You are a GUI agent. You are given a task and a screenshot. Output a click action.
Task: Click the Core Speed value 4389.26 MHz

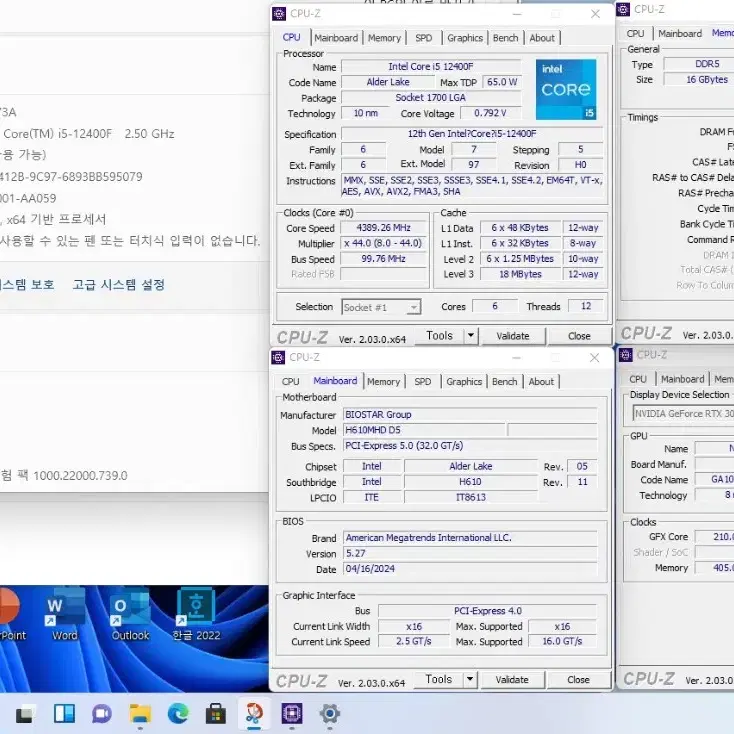(383, 228)
